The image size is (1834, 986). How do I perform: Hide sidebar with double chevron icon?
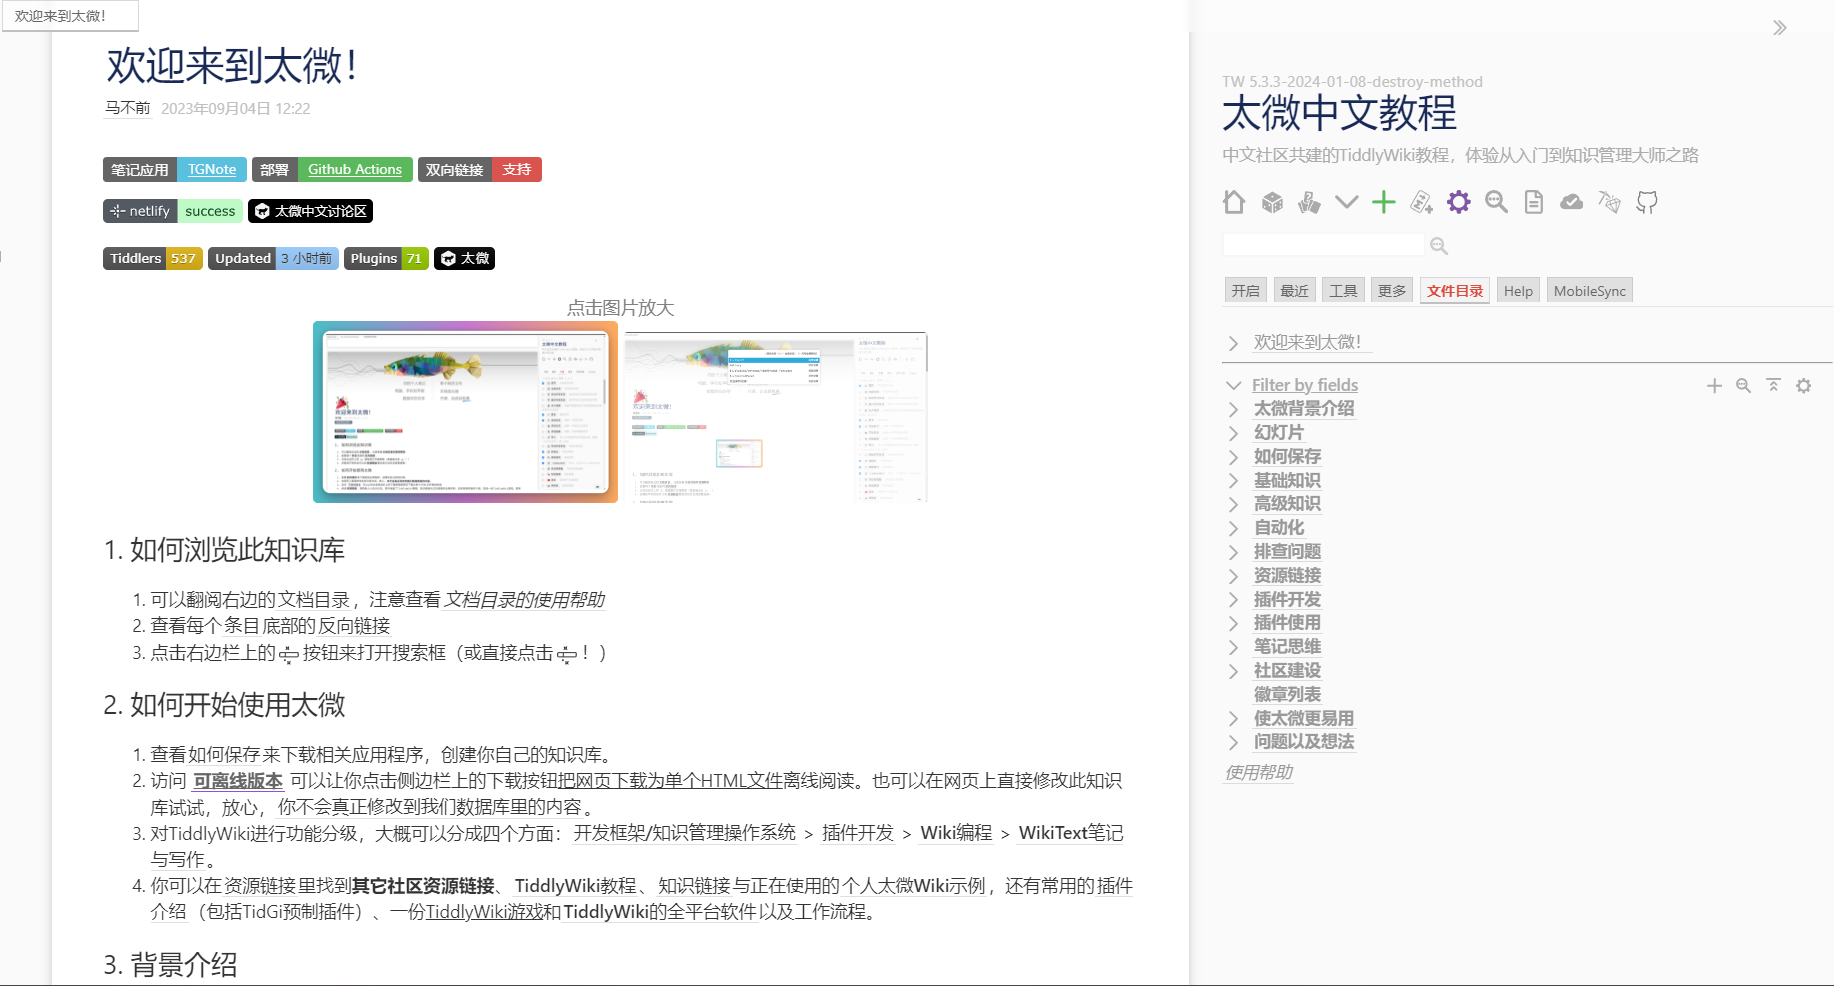tap(1780, 28)
